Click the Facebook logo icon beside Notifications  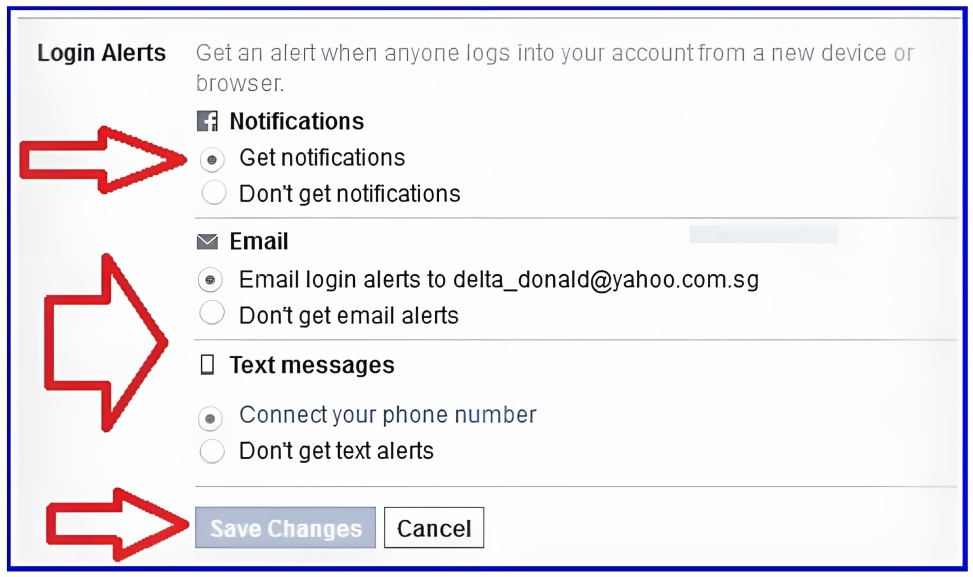pyautogui.click(x=207, y=121)
